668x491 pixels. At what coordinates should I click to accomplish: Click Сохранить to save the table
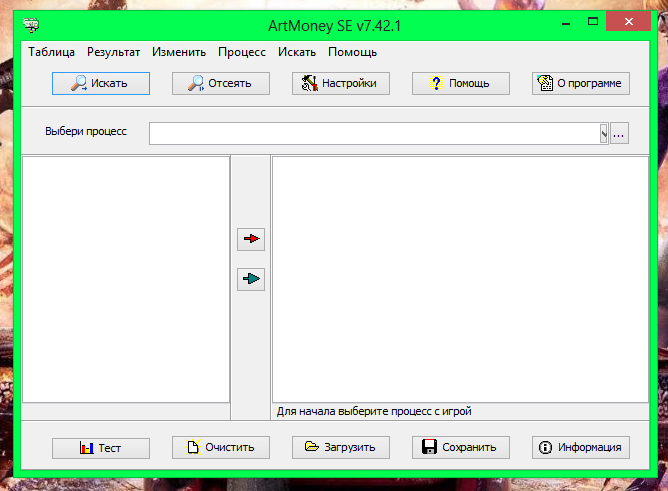point(461,447)
